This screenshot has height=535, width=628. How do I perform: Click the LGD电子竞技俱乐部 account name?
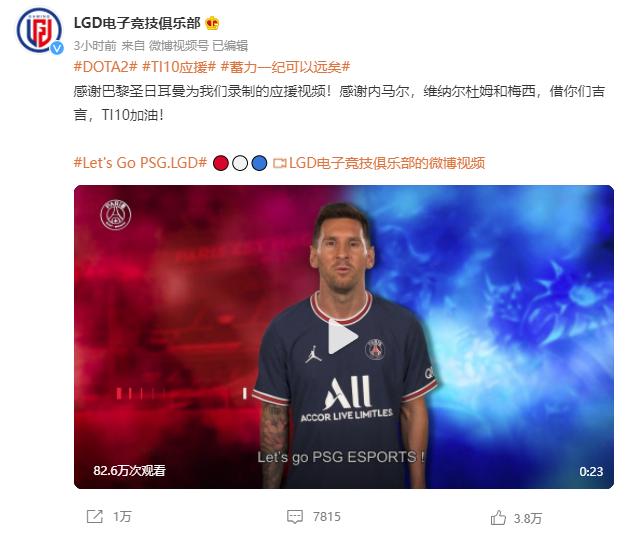(x=137, y=23)
